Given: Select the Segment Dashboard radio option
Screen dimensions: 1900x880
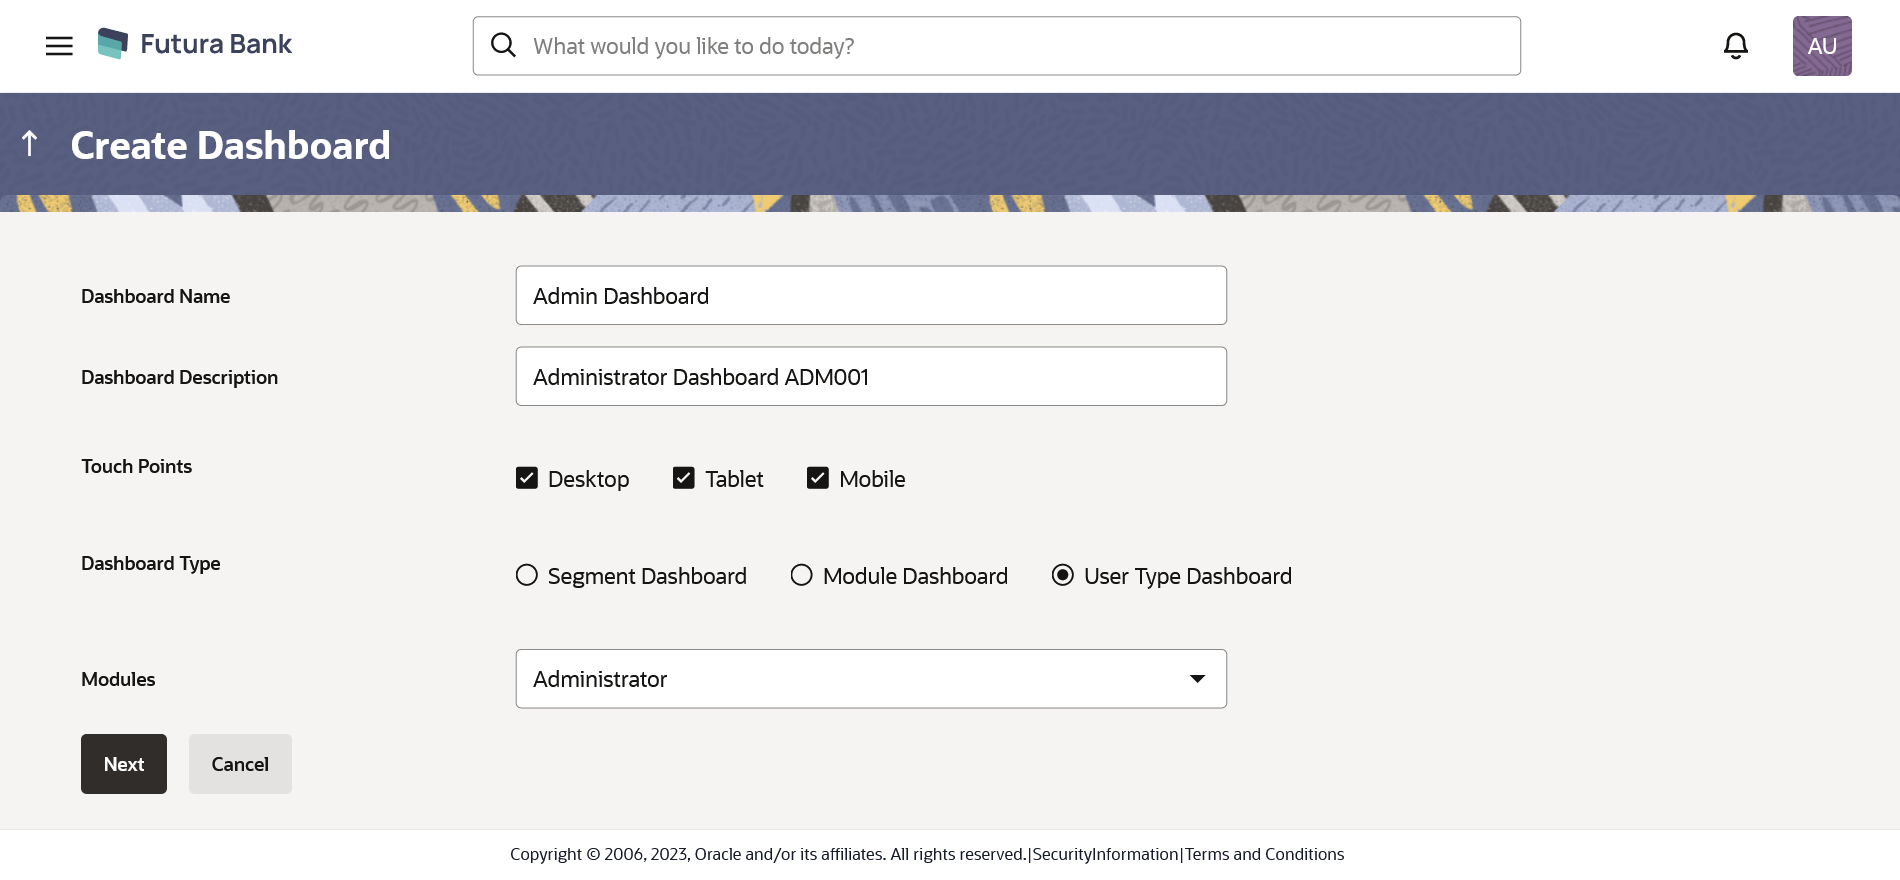Looking at the screenshot, I should (527, 575).
